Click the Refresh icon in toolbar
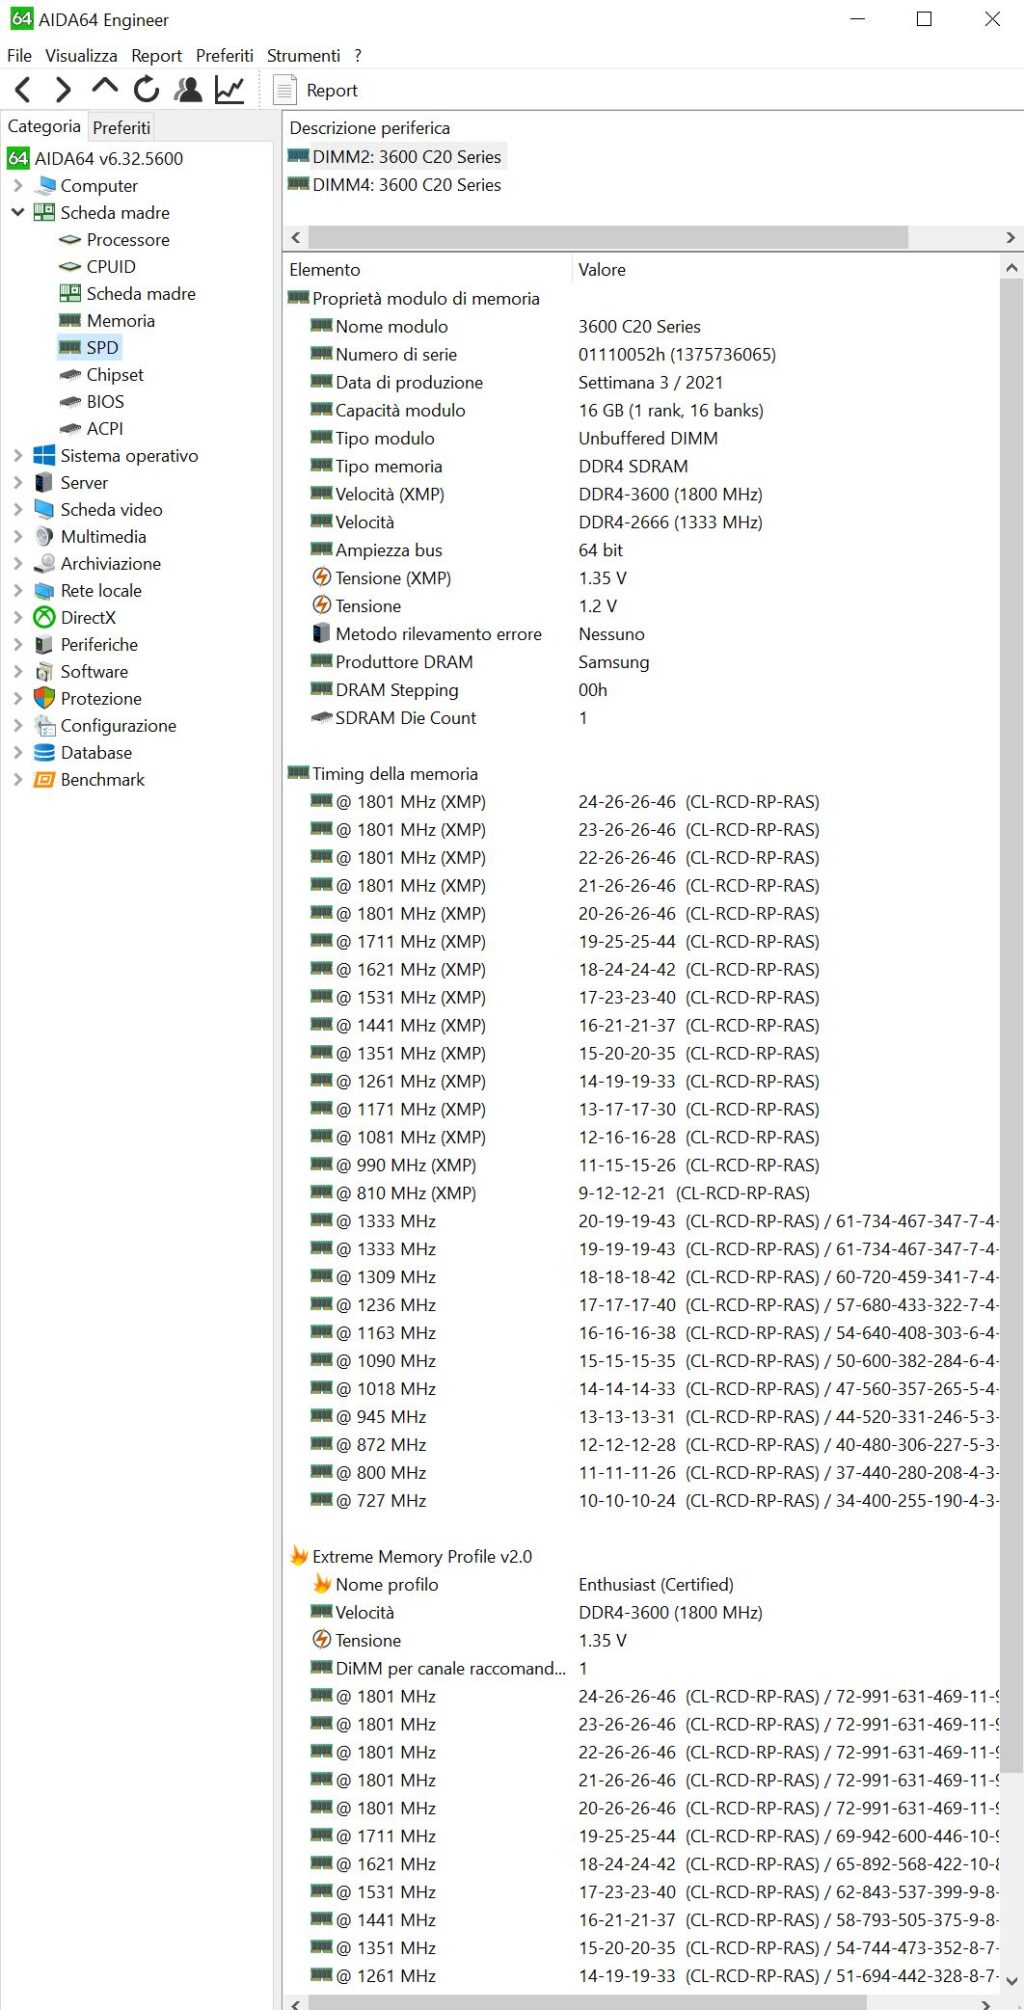 [x=146, y=90]
